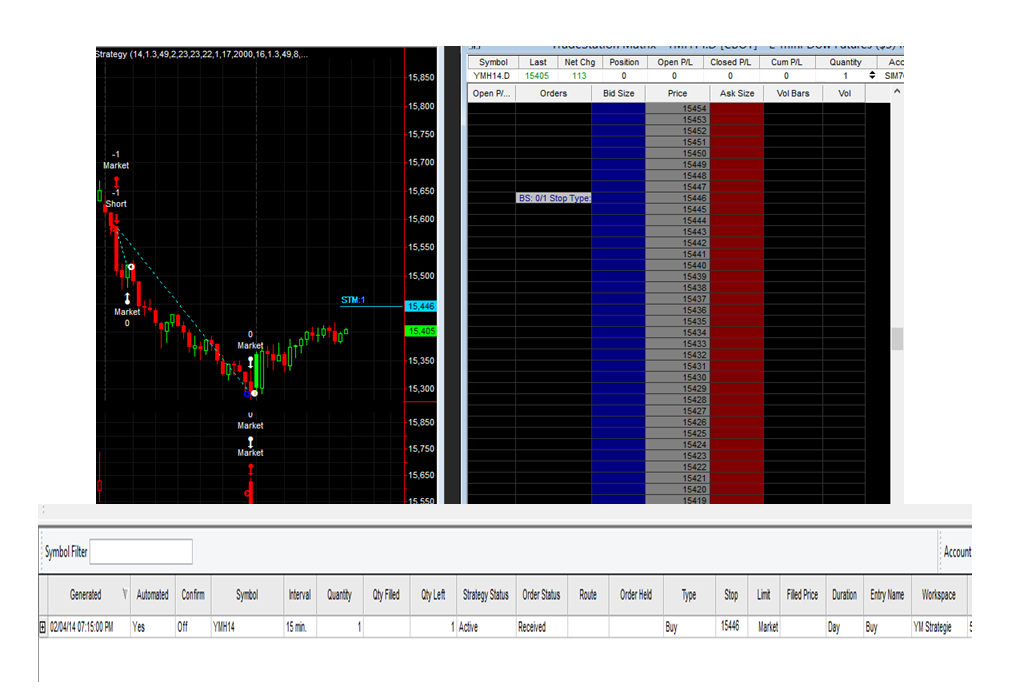The image size is (1016, 691).
Task: Click the Confirm column header
Action: tap(193, 595)
